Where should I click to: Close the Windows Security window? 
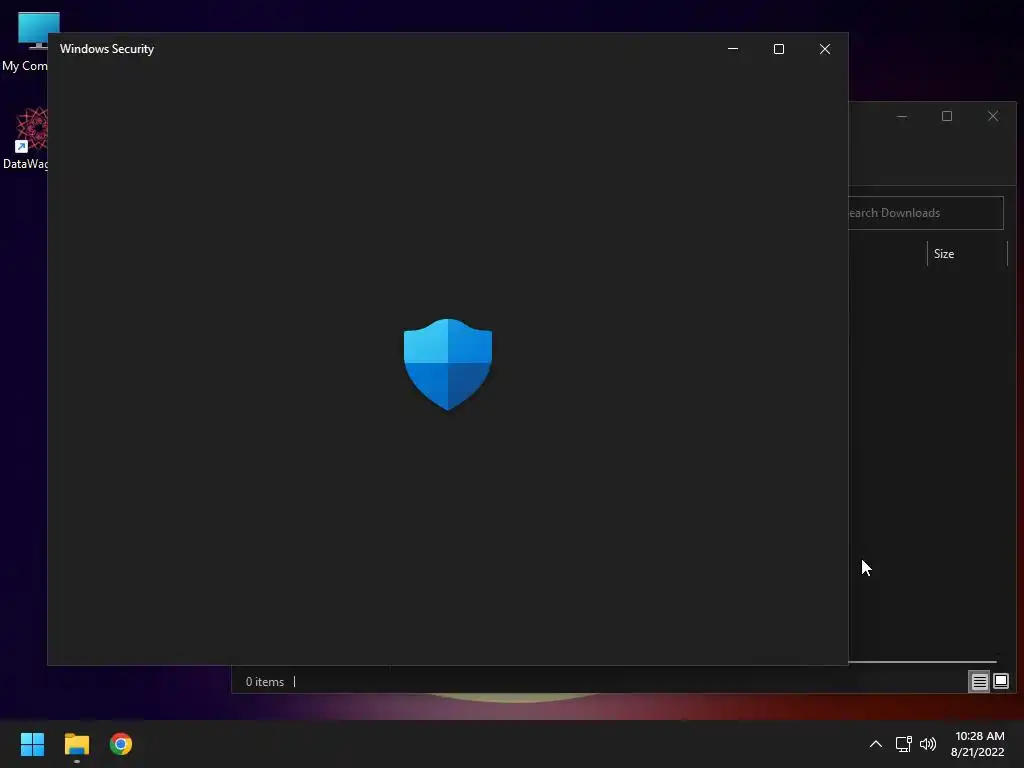tap(825, 49)
